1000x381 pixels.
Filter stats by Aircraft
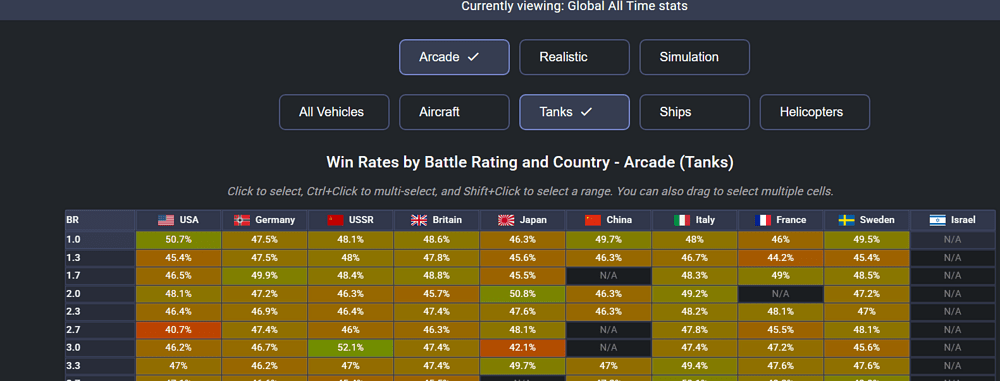(x=455, y=112)
